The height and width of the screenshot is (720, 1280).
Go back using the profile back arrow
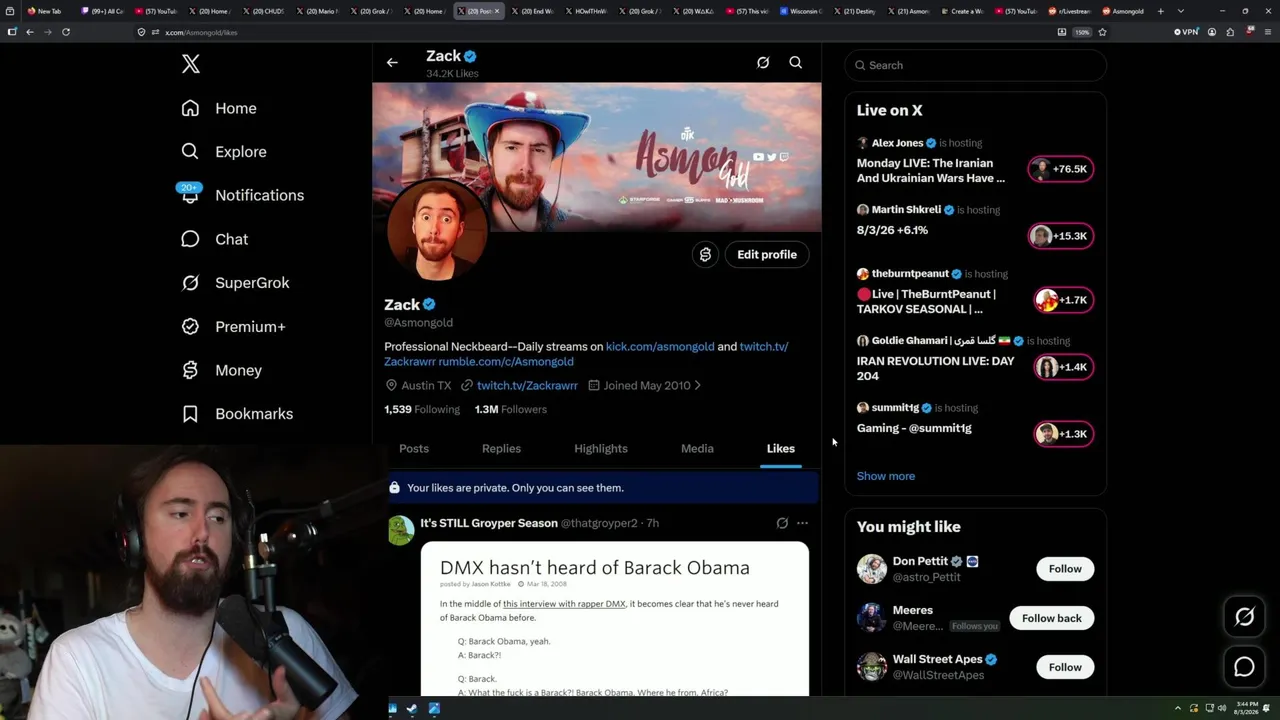tap(392, 63)
